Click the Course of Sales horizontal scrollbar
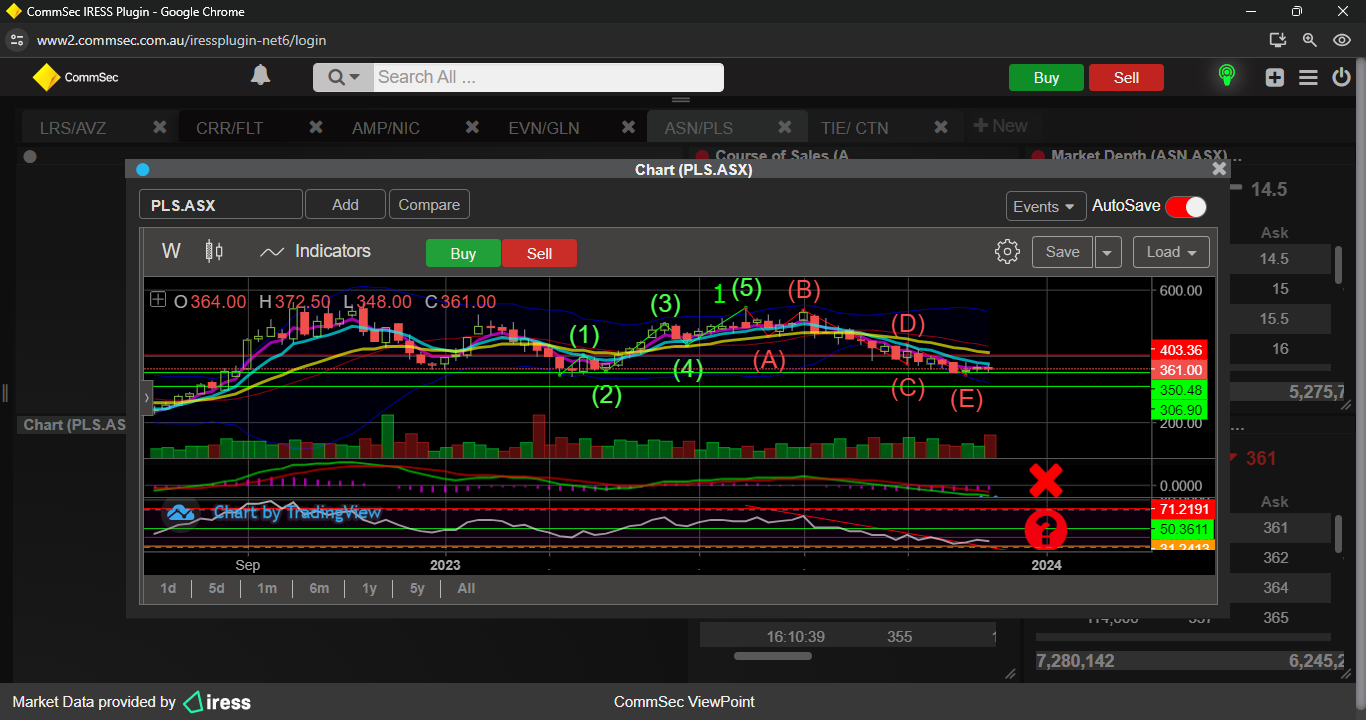Image resolution: width=1366 pixels, height=720 pixels. [772, 656]
